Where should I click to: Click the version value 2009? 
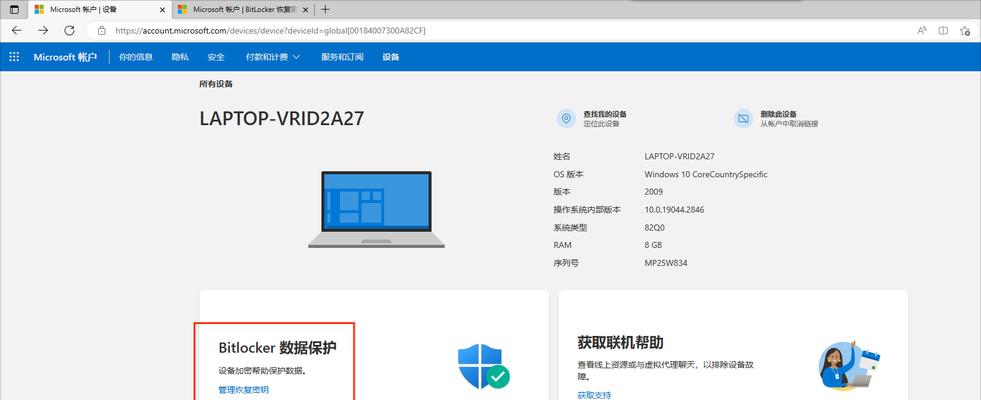(x=653, y=192)
